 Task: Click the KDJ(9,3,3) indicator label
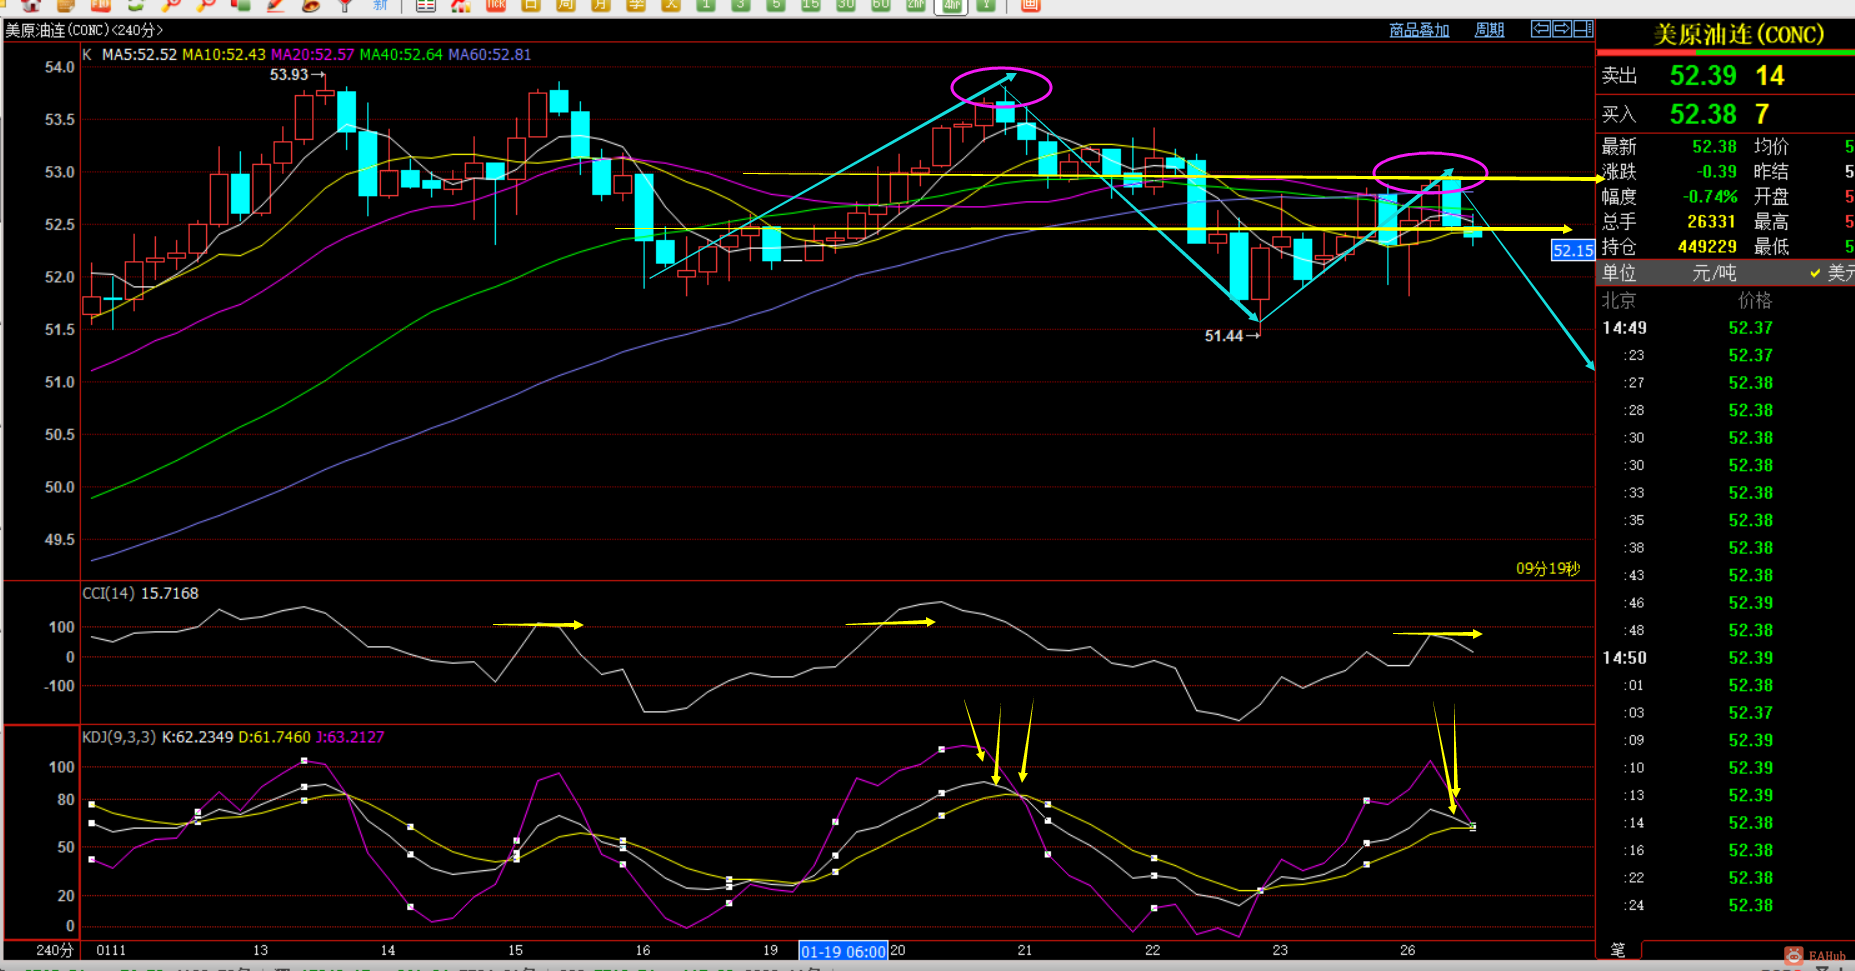(119, 738)
